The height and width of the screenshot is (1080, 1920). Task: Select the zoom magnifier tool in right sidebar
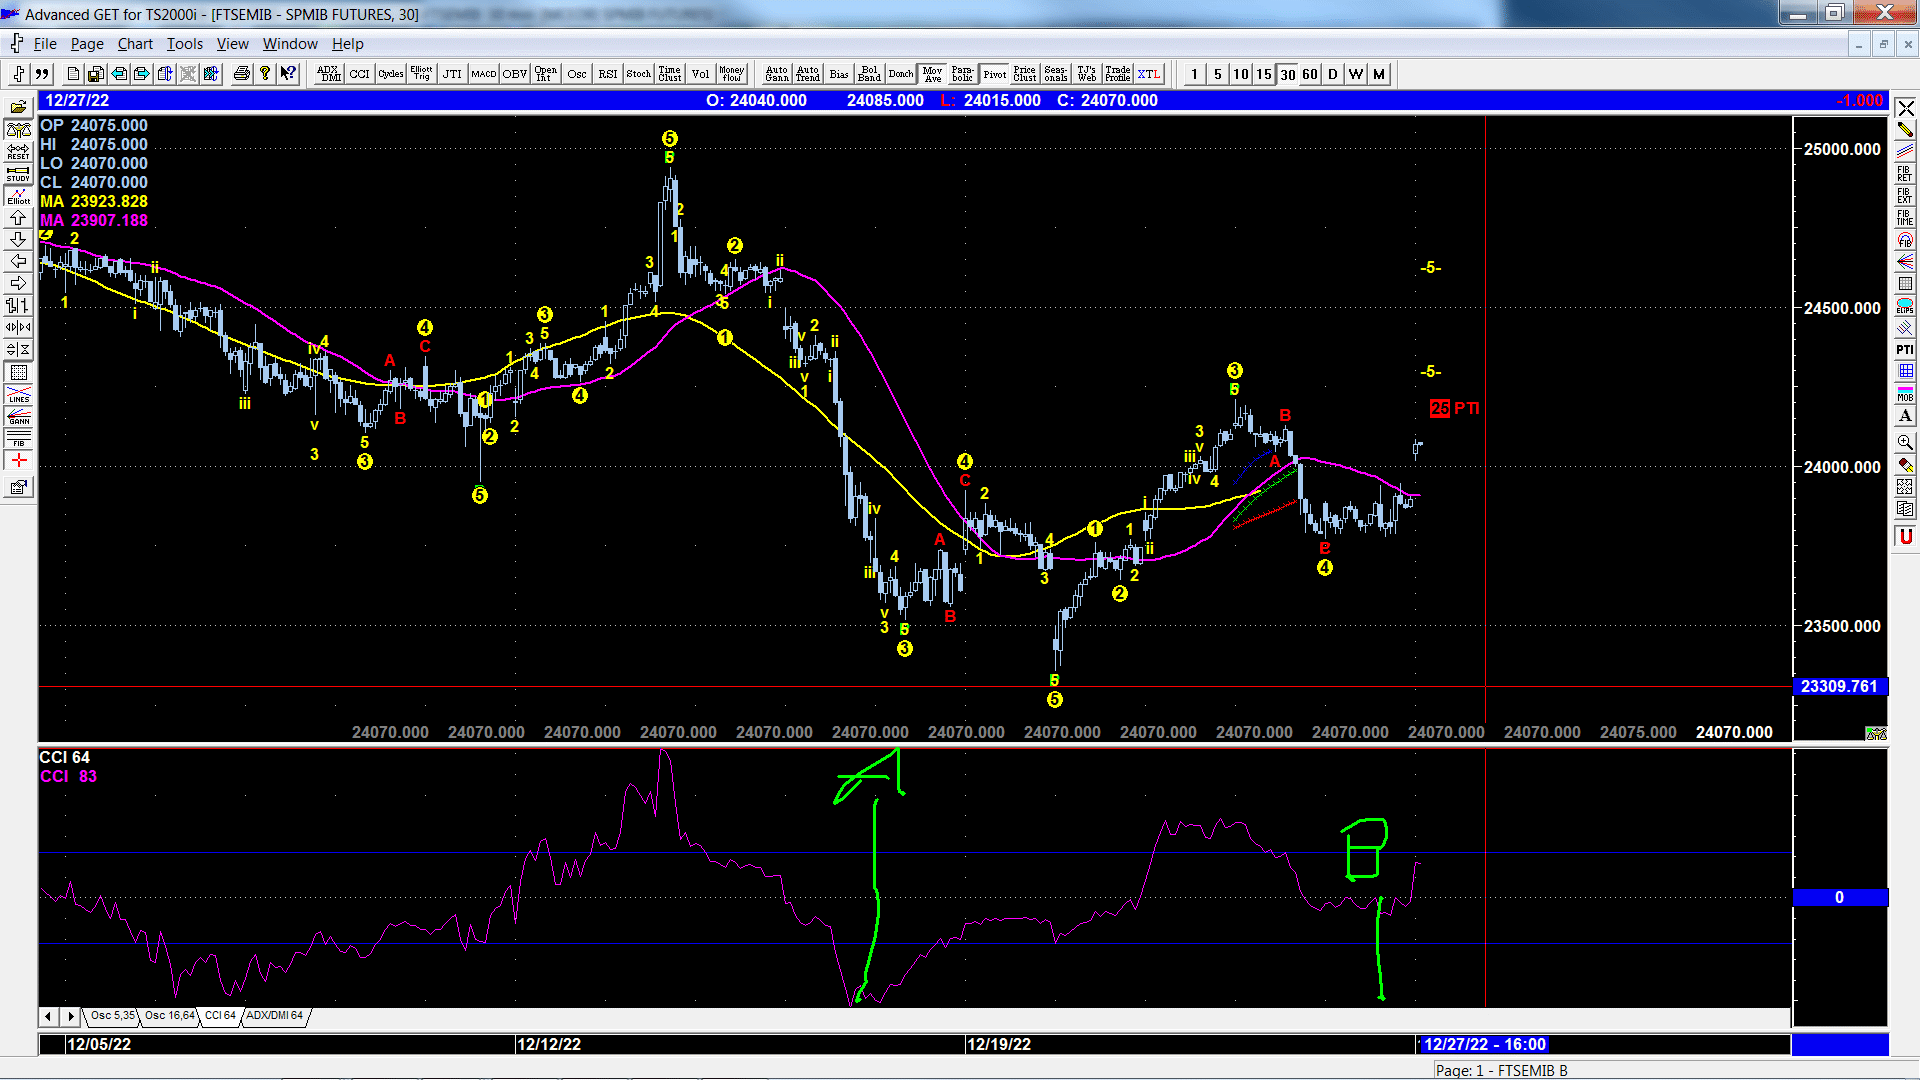(1905, 442)
